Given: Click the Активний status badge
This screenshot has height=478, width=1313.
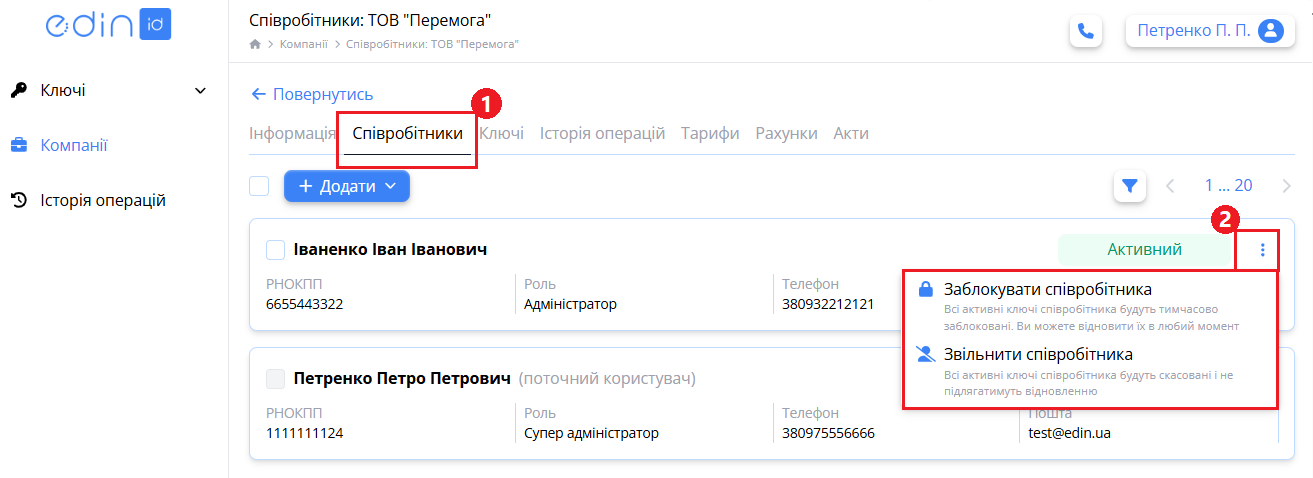Looking at the screenshot, I should click(x=1145, y=250).
